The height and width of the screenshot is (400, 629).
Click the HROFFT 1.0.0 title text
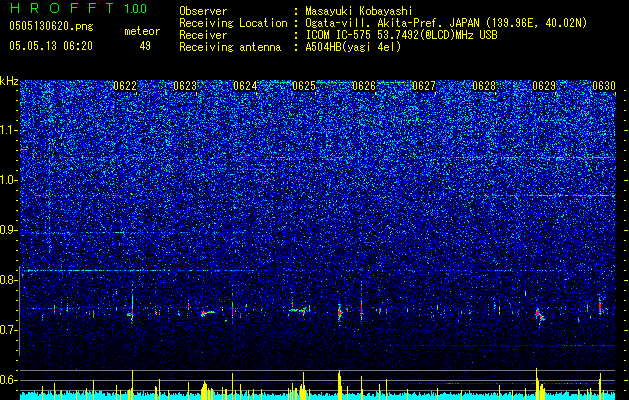coord(78,8)
